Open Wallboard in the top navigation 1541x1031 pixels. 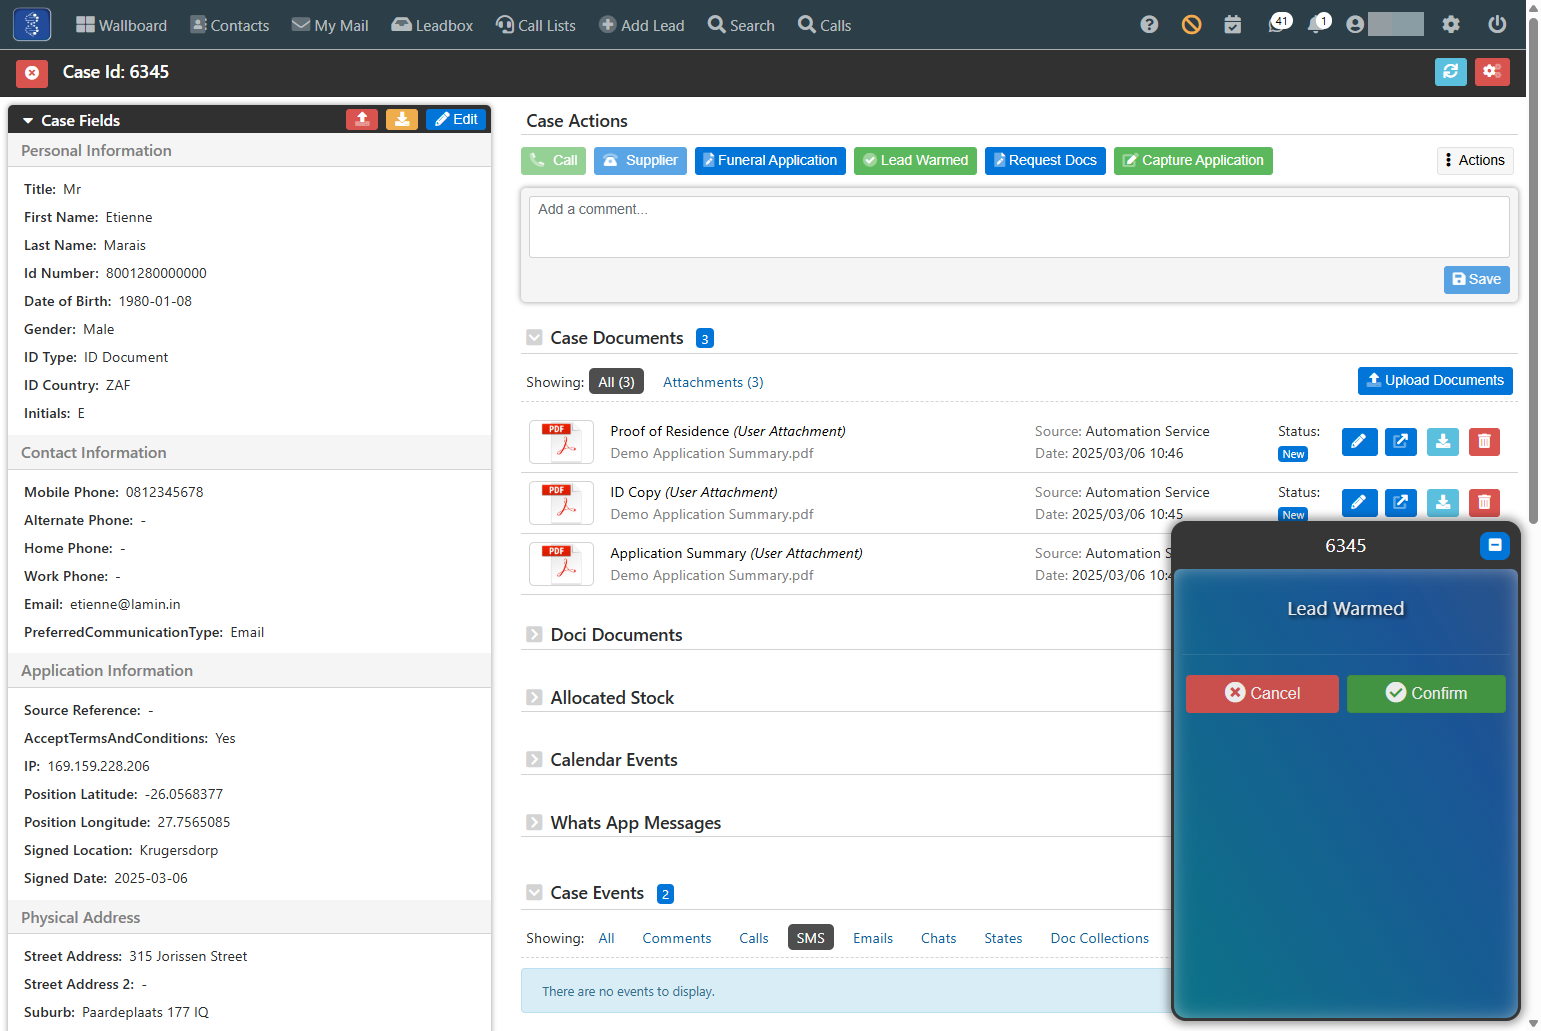[x=121, y=25]
